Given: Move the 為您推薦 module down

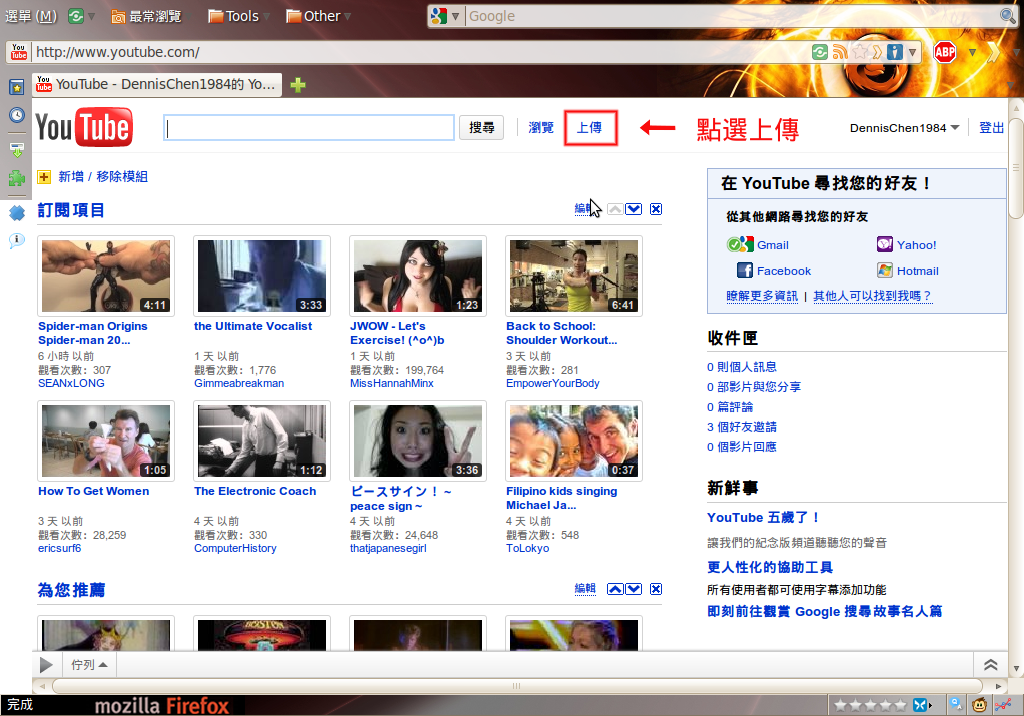Looking at the screenshot, I should [x=633, y=589].
